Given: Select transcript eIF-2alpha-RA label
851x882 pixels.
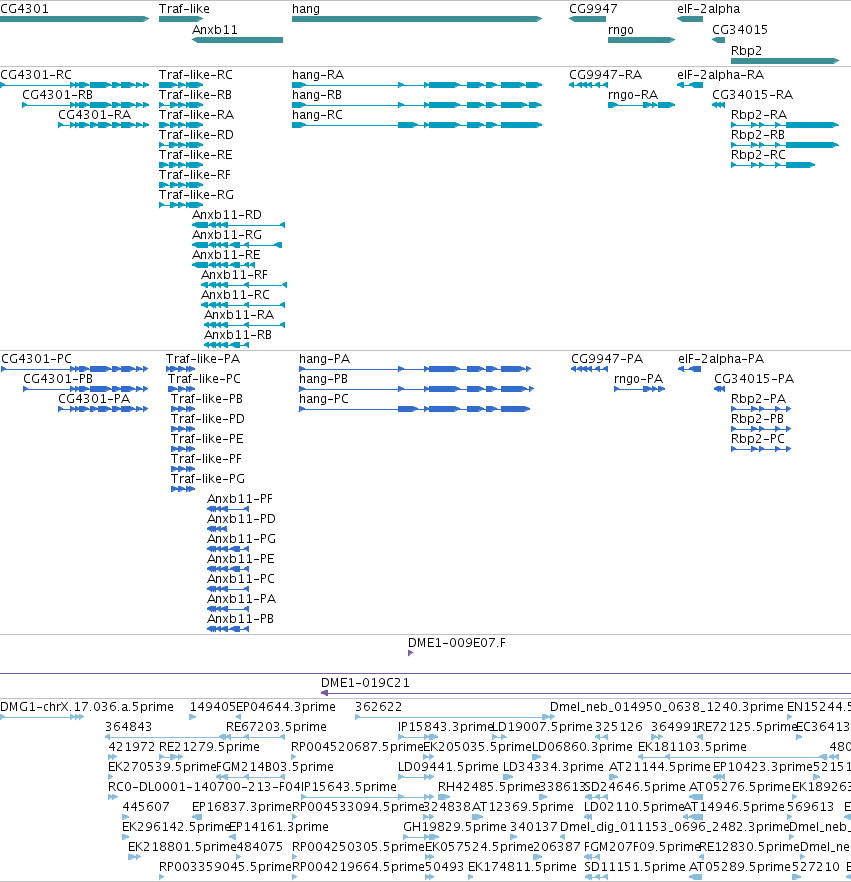Looking at the screenshot, I should 721,75.
